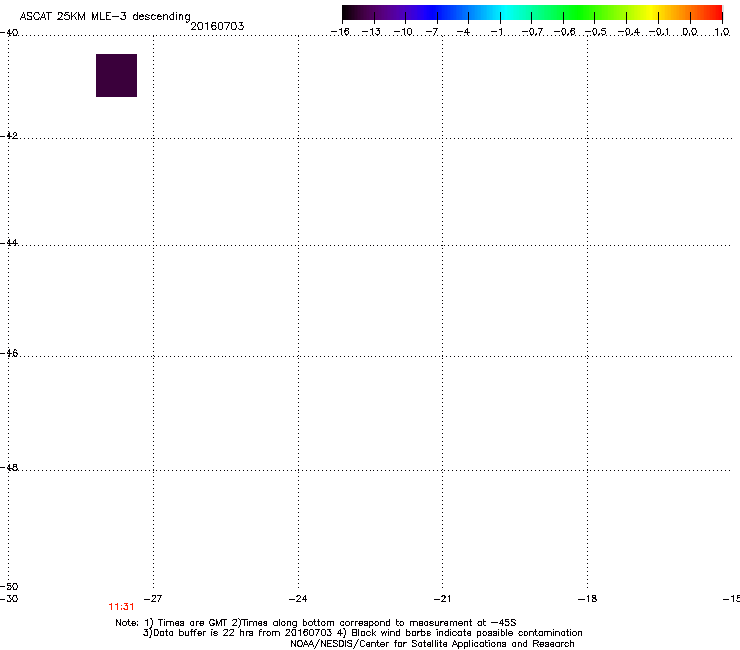The width and height of the screenshot is (740, 650).
Task: Click the note line starting 'Times are GMT'
Action: coord(316,623)
